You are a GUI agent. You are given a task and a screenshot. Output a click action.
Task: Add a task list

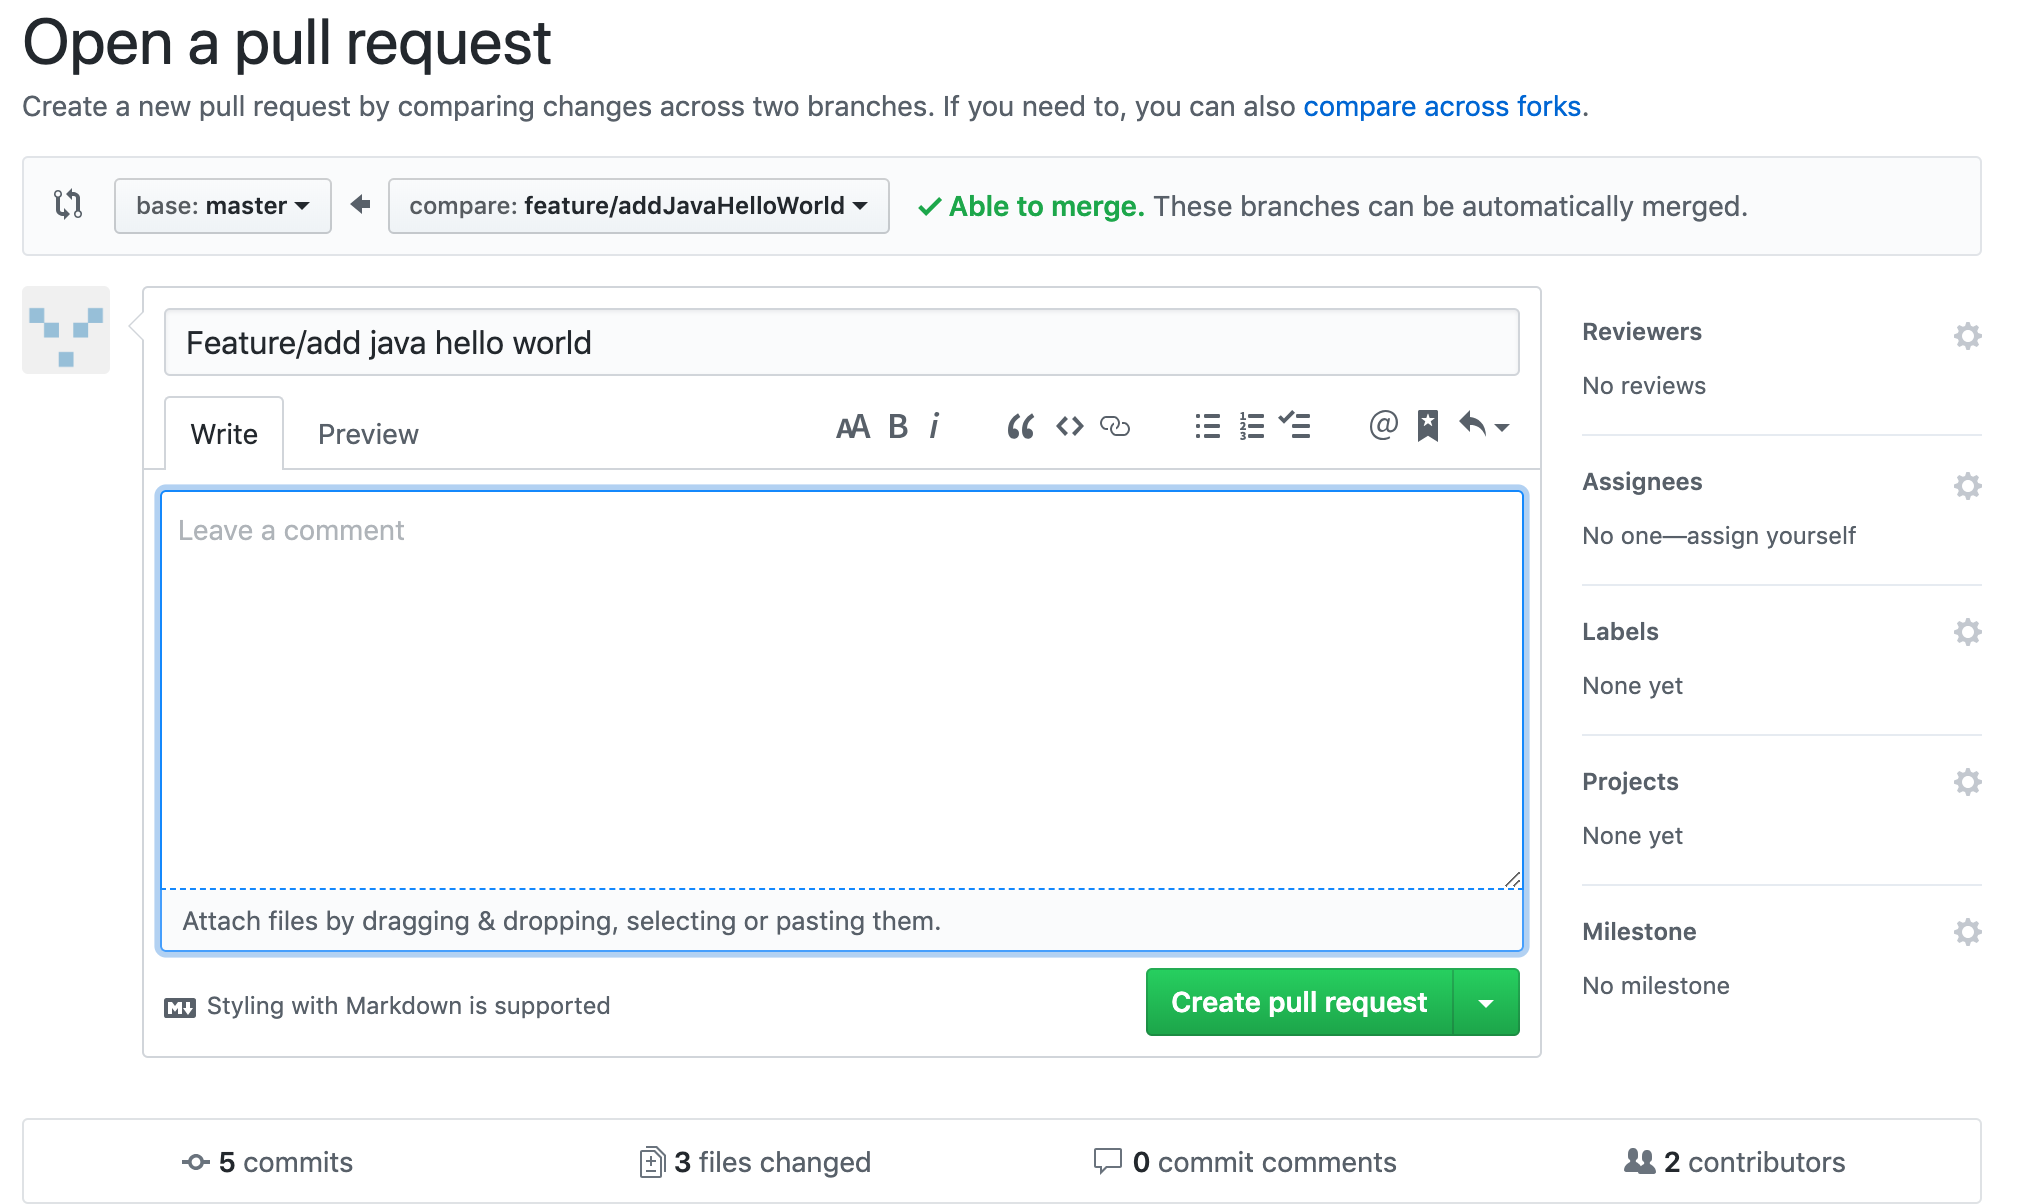(x=1294, y=426)
